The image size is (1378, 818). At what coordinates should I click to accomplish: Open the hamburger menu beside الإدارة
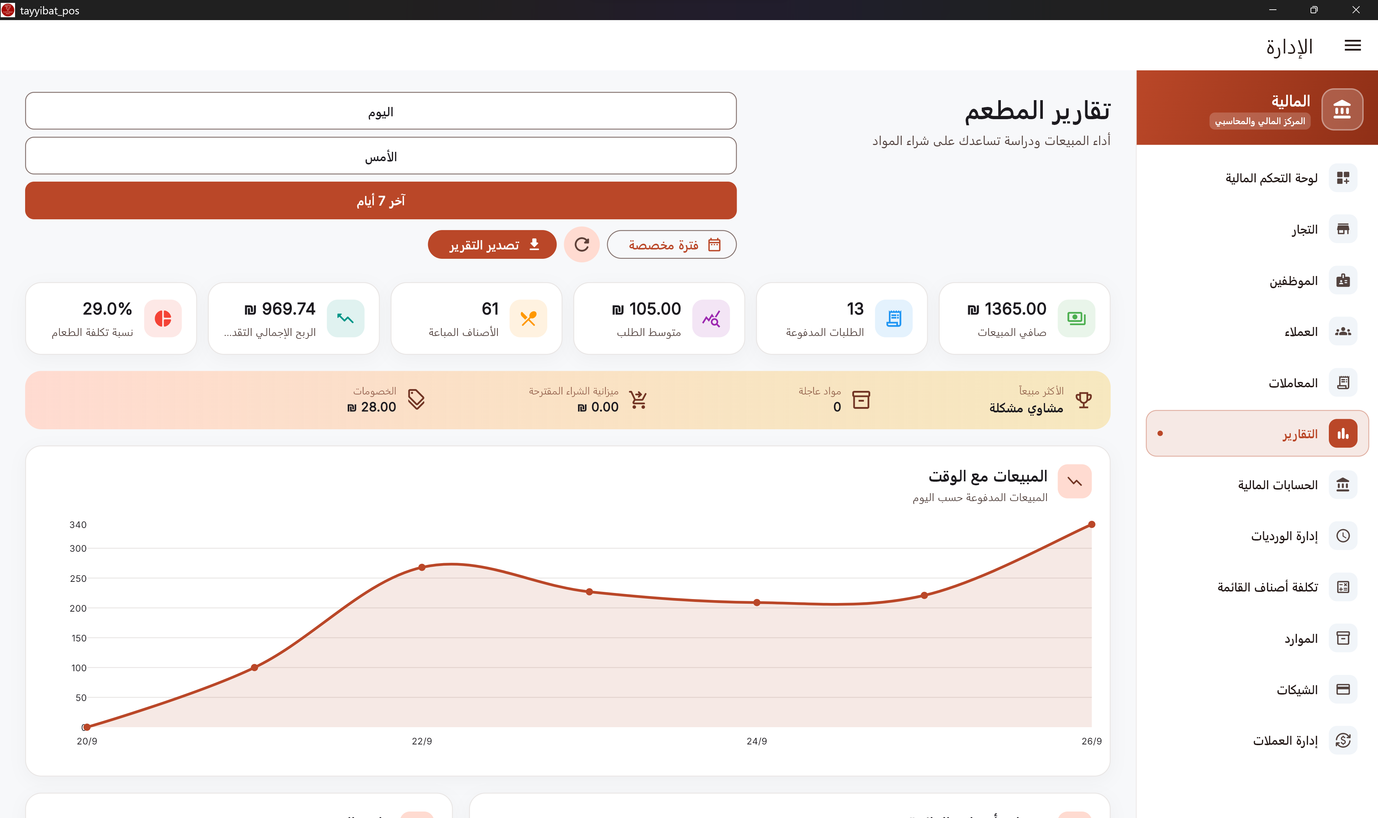point(1352,46)
